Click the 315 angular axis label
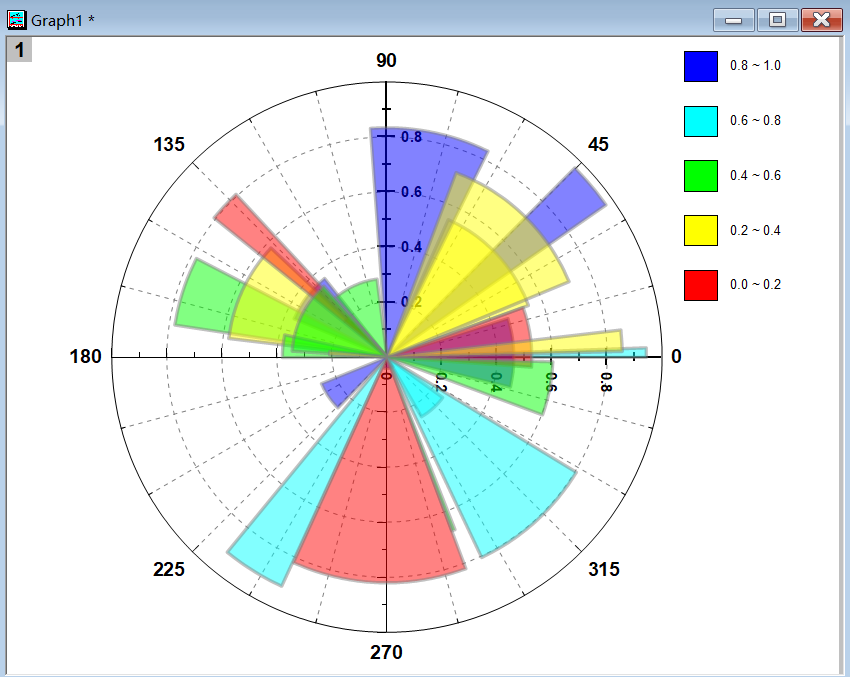 (x=604, y=569)
